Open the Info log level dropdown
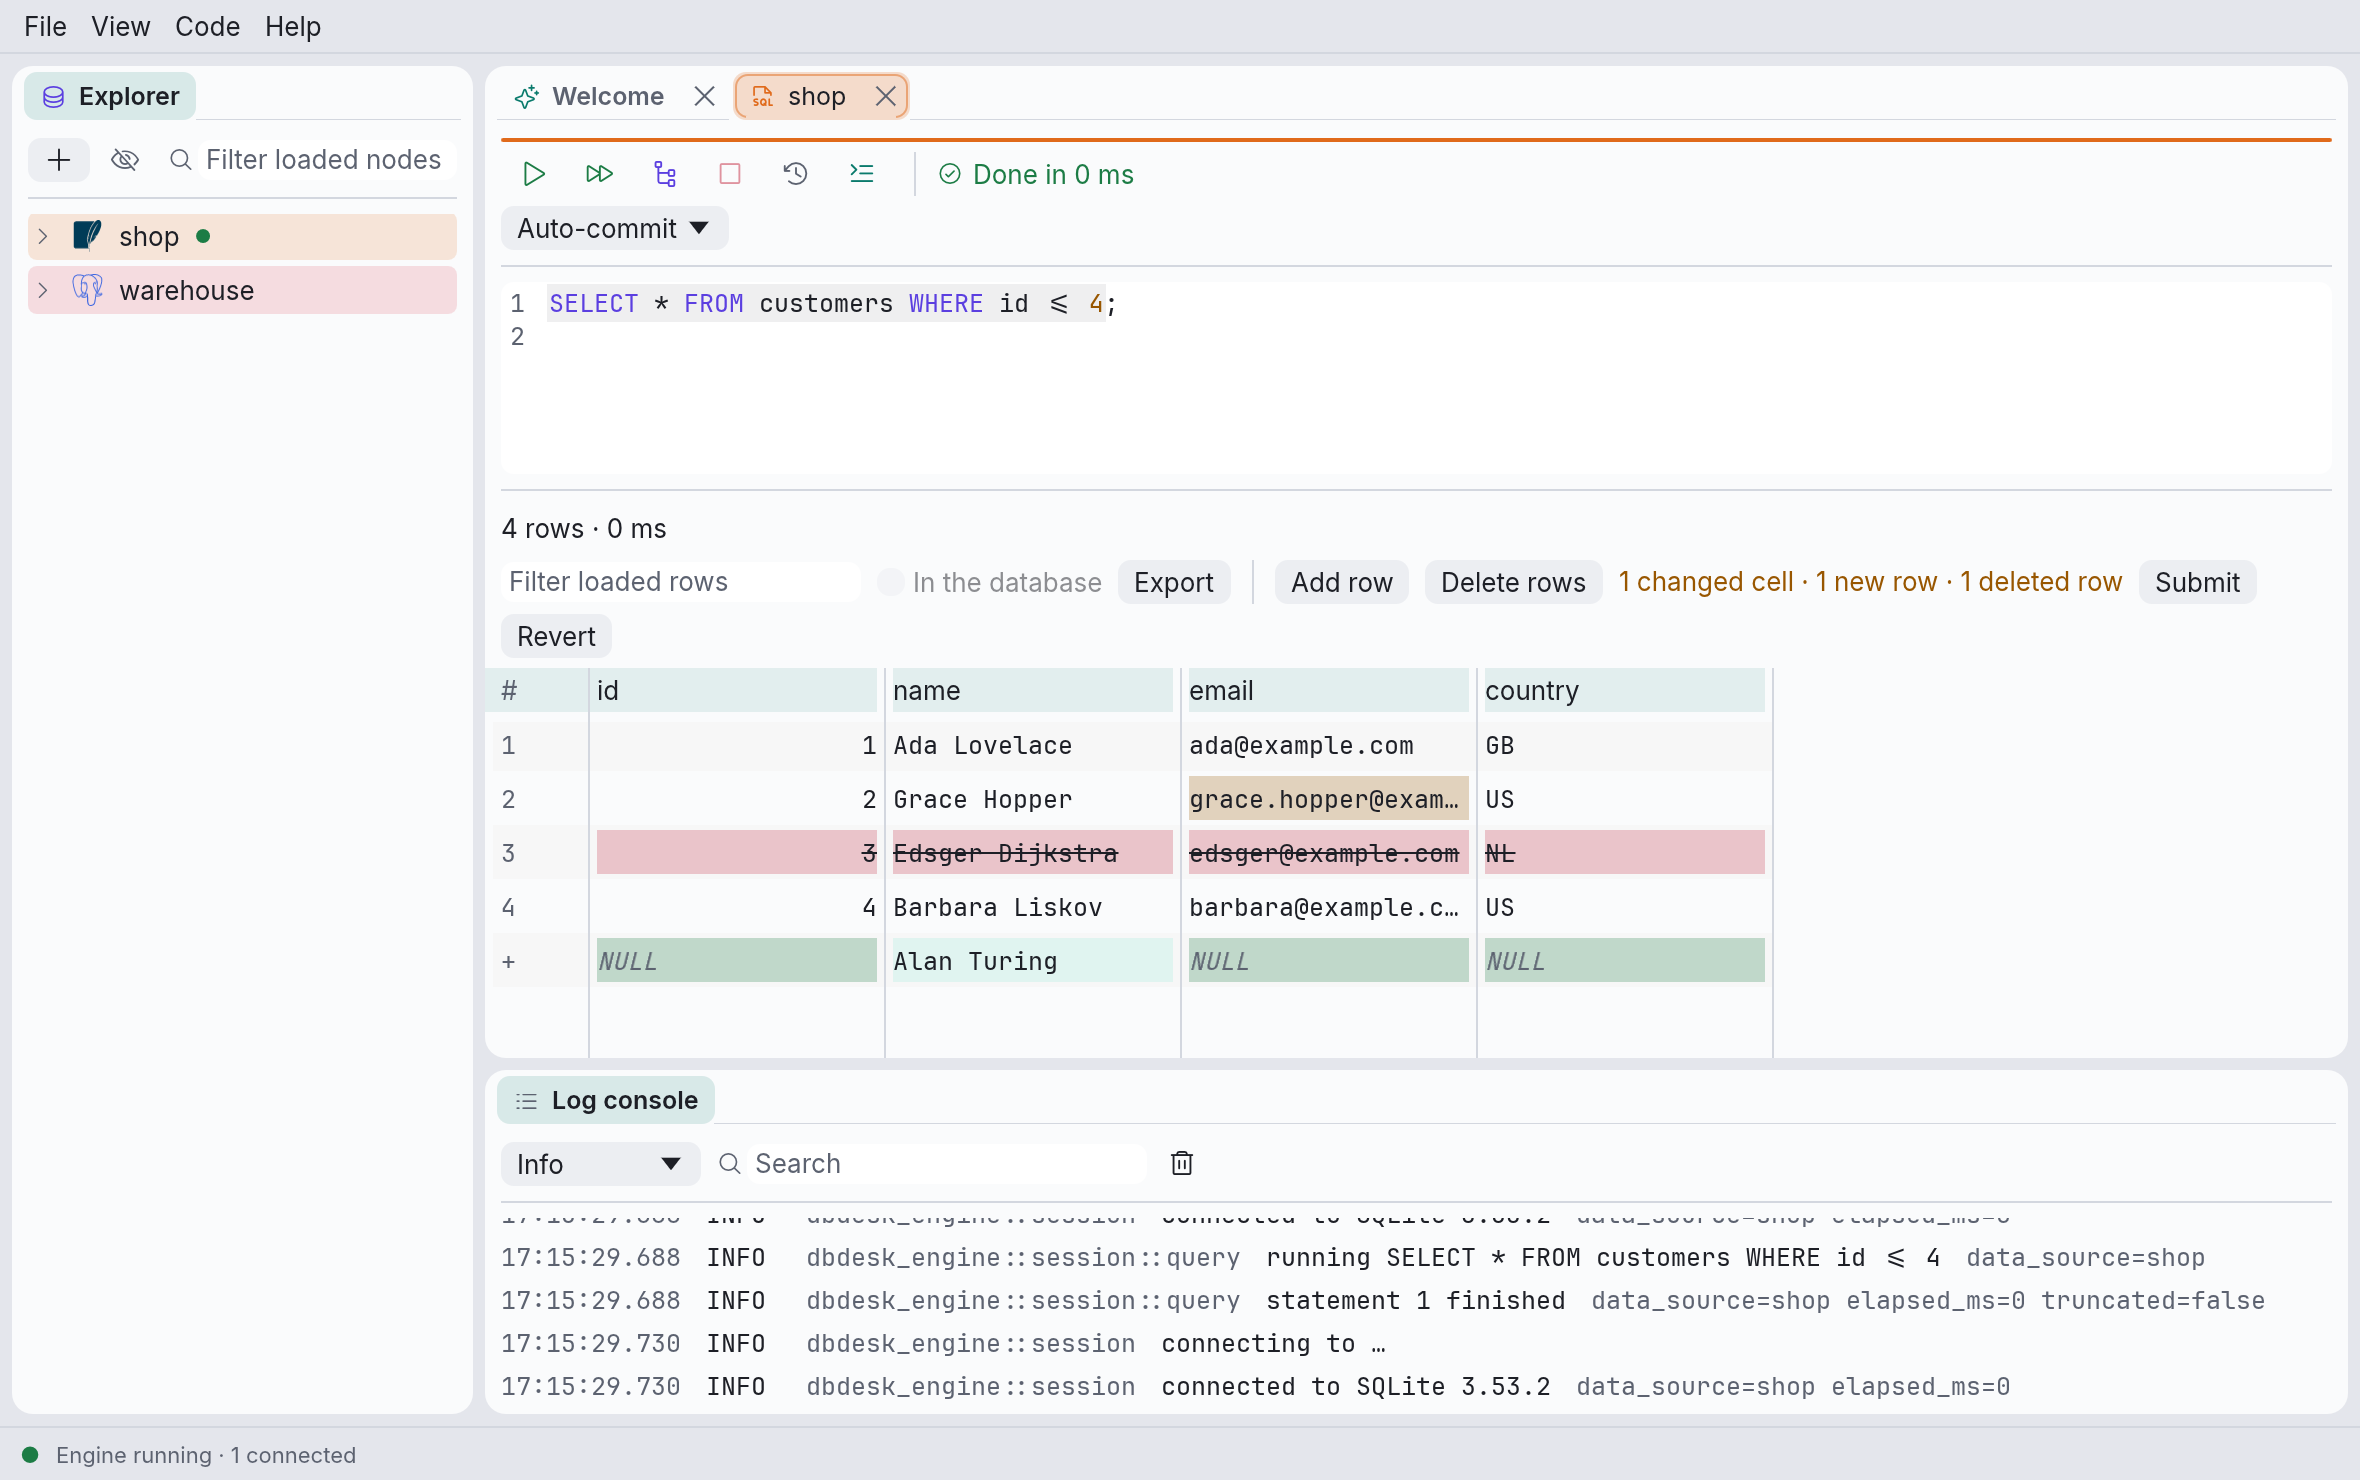This screenshot has height=1480, width=2360. [x=600, y=1164]
